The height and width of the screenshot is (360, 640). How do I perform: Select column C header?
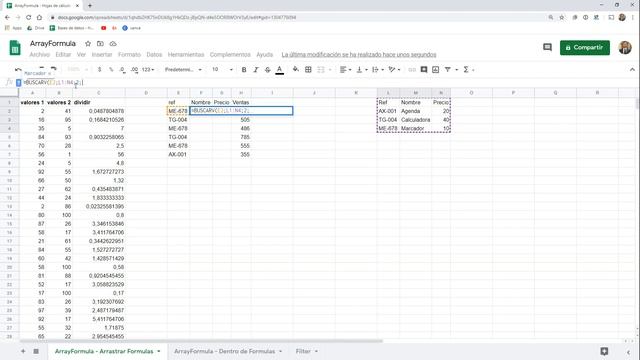pyautogui.click(x=98, y=93)
